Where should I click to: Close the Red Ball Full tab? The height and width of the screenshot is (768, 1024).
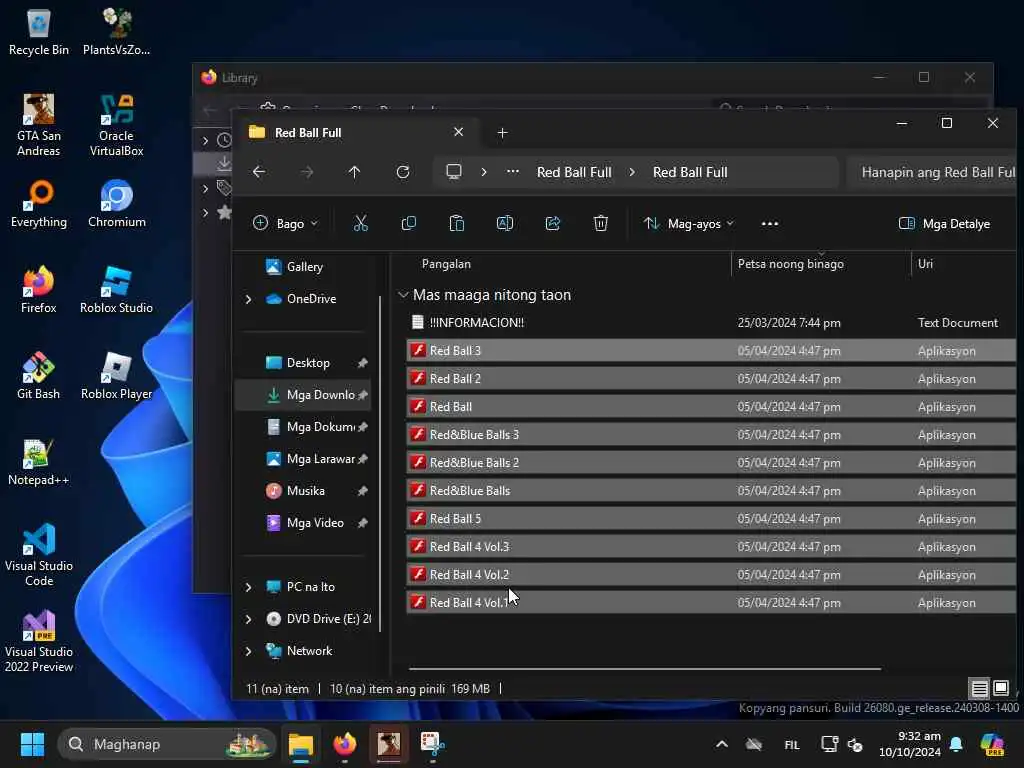click(x=458, y=132)
